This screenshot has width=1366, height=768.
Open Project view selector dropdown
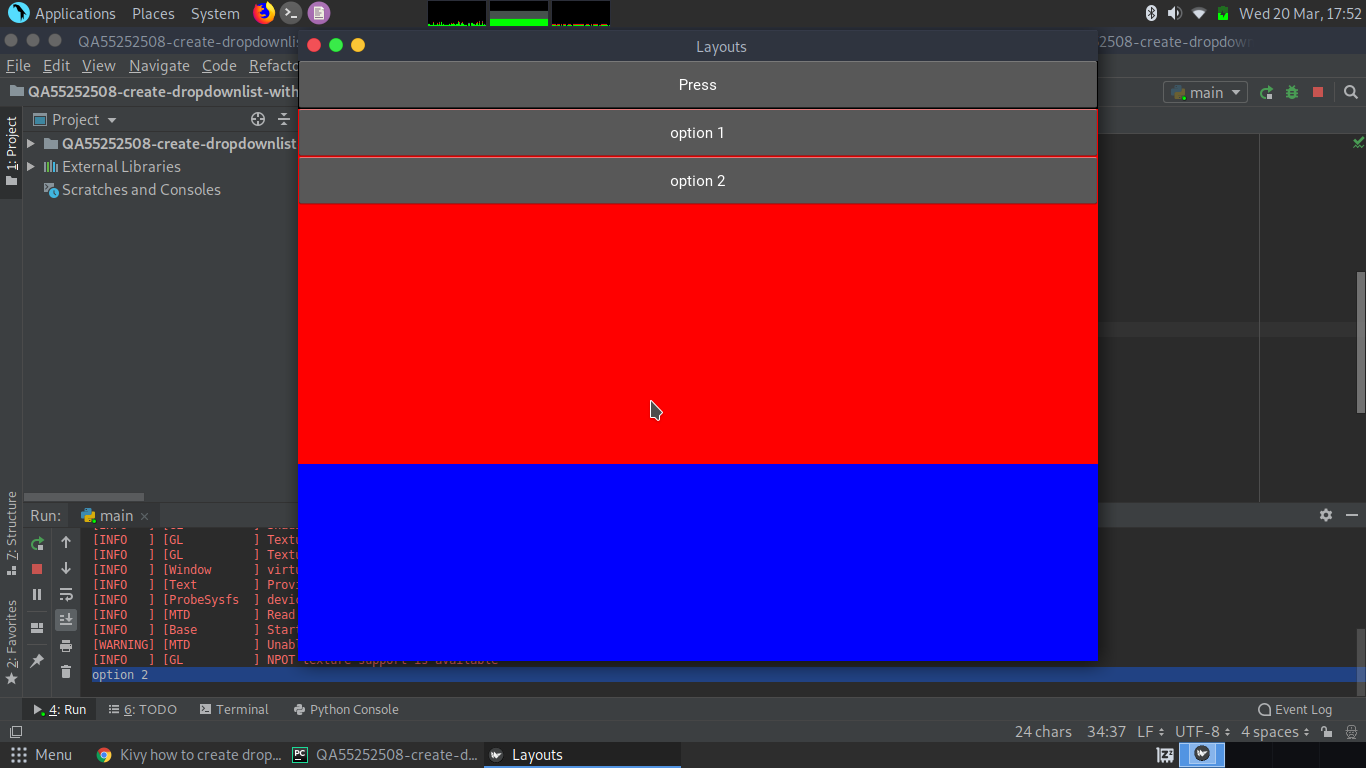coord(75,119)
